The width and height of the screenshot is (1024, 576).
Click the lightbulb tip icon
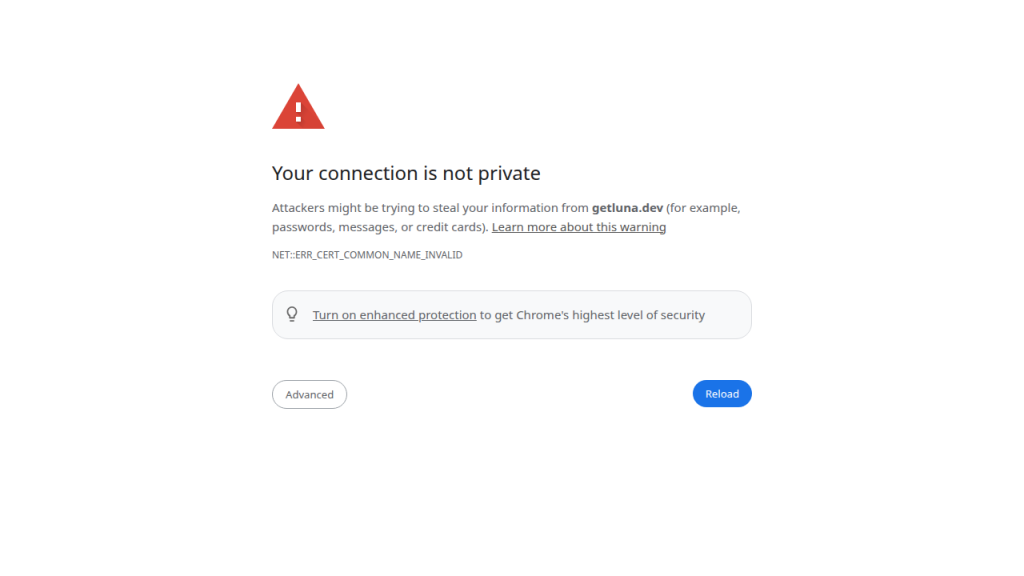292,314
